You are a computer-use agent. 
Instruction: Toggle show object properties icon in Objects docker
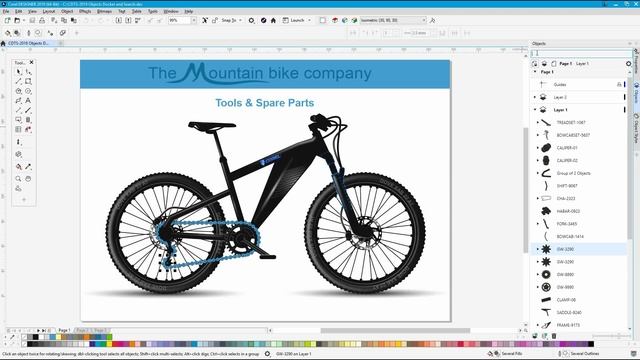535,64
